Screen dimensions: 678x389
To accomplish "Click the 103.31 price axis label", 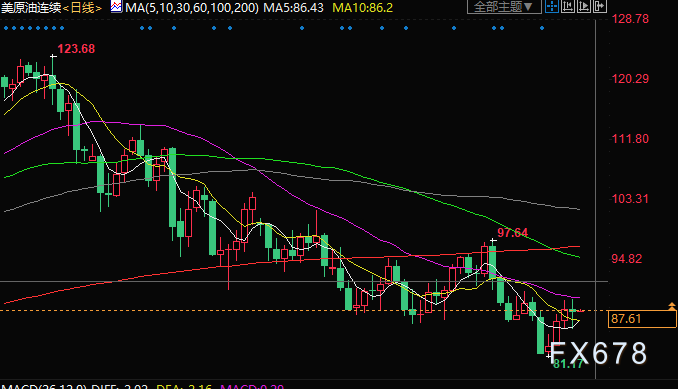I will tap(630, 199).
